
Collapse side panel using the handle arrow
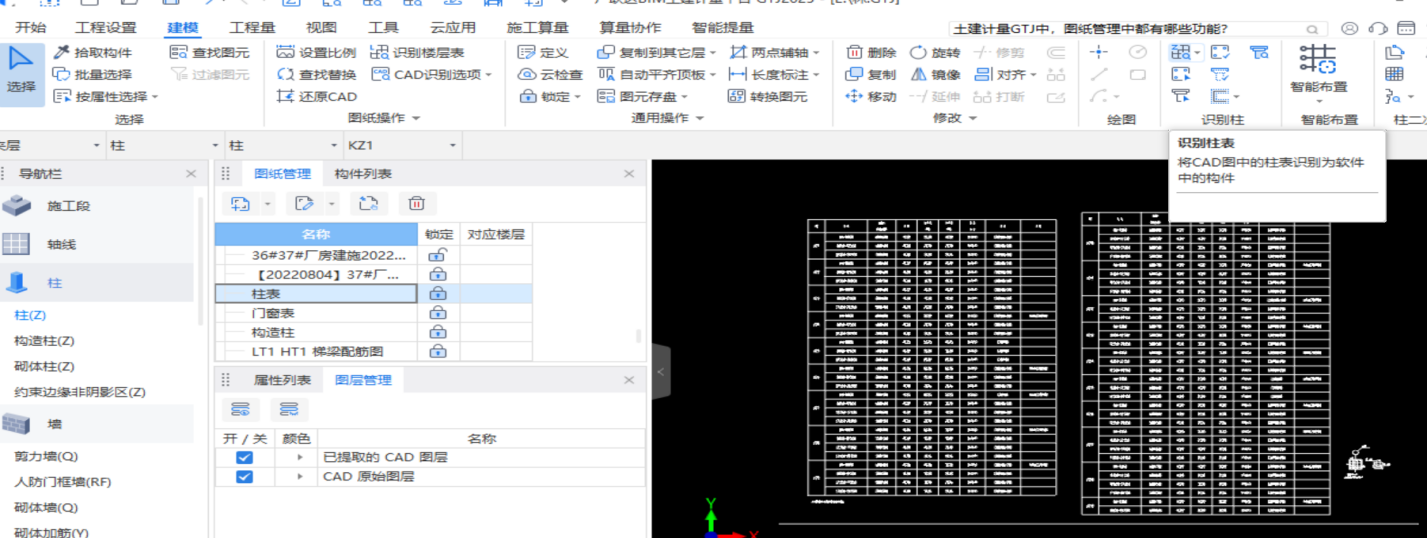point(660,371)
